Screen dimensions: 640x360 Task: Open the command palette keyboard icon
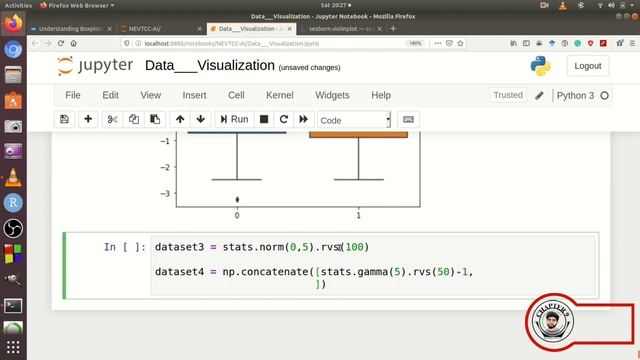click(408, 119)
